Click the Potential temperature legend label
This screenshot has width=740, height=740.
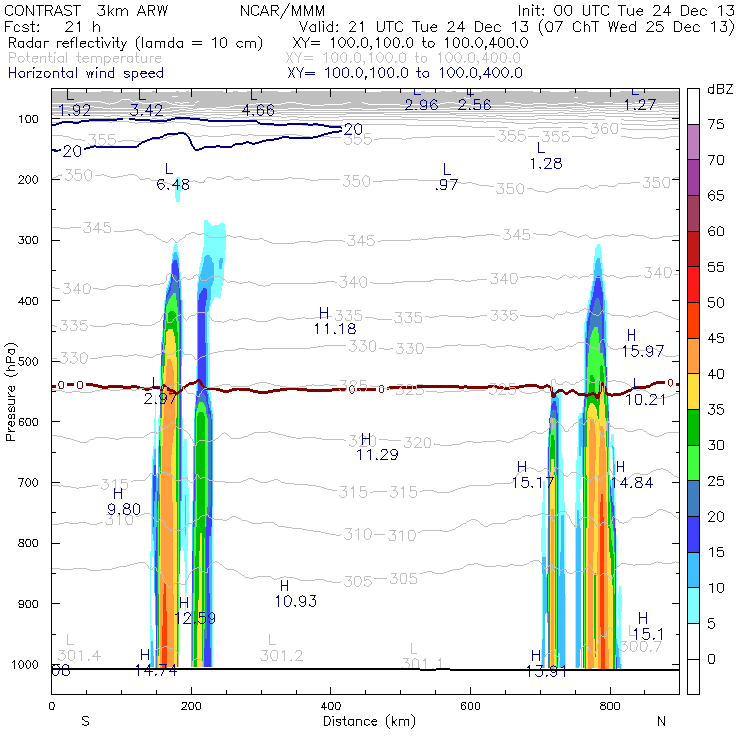[x=85, y=58]
